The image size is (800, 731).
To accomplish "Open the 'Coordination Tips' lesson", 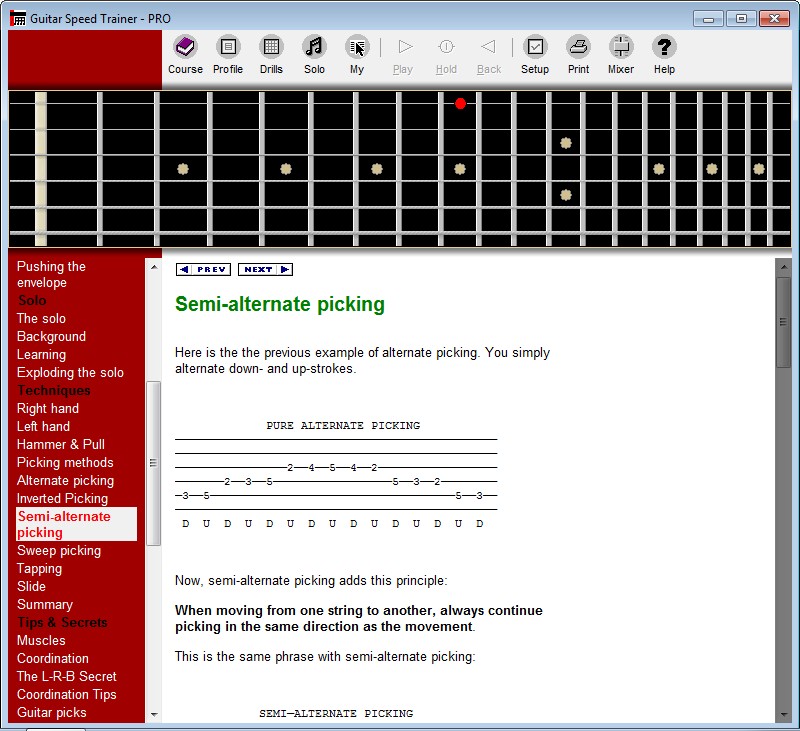I will (x=67, y=694).
